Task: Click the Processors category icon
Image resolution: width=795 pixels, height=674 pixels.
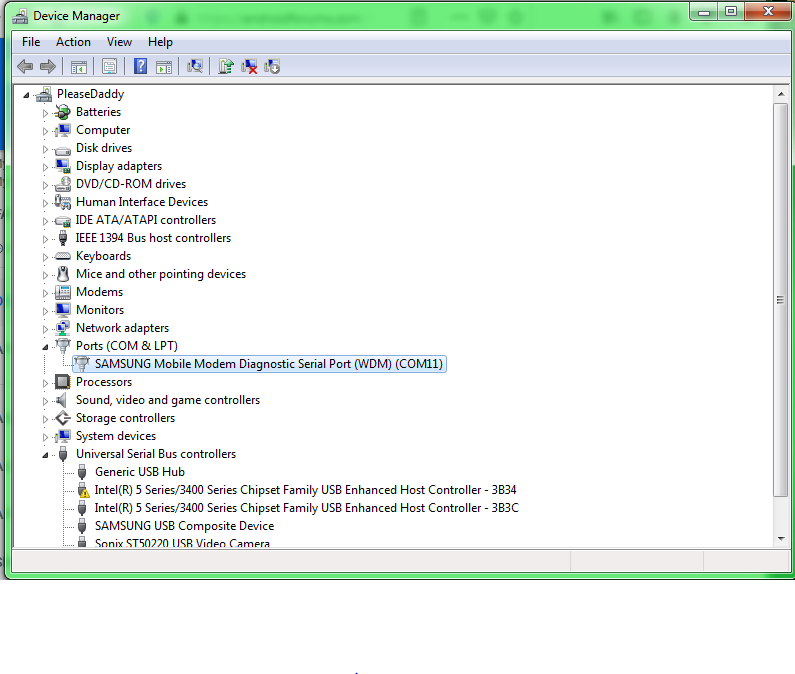Action: tap(63, 382)
